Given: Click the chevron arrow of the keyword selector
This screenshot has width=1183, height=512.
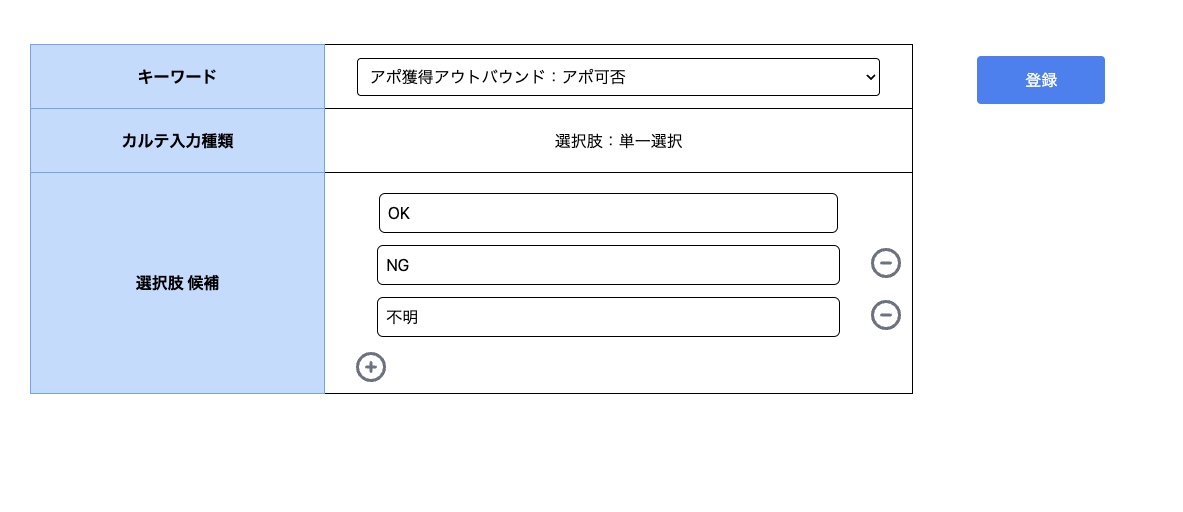Looking at the screenshot, I should [x=868, y=77].
